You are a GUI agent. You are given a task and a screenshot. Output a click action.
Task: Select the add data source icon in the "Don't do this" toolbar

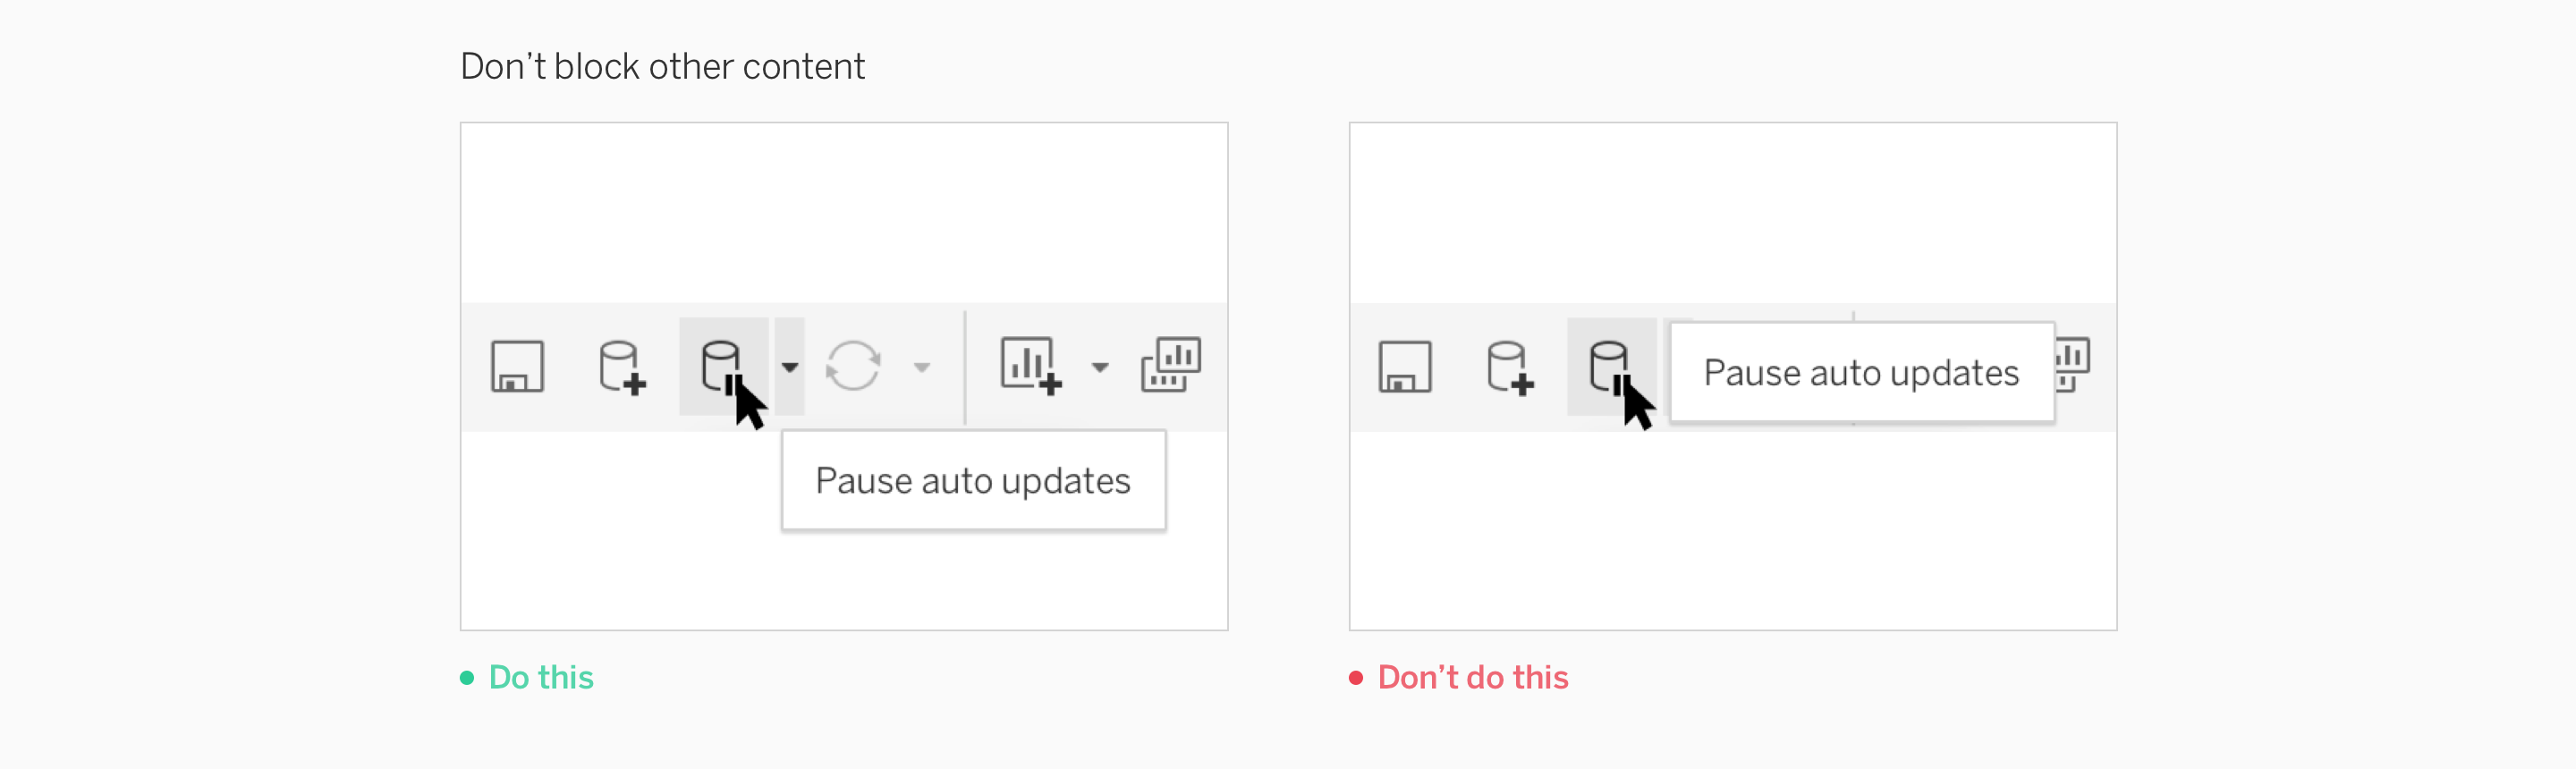click(x=1509, y=367)
